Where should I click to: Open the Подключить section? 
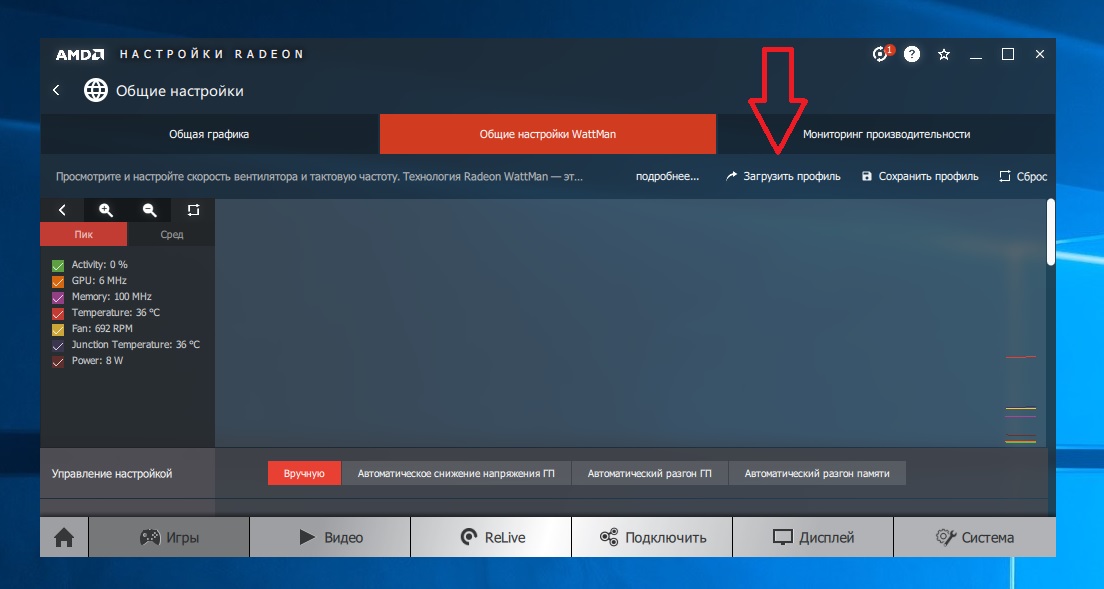click(x=653, y=537)
